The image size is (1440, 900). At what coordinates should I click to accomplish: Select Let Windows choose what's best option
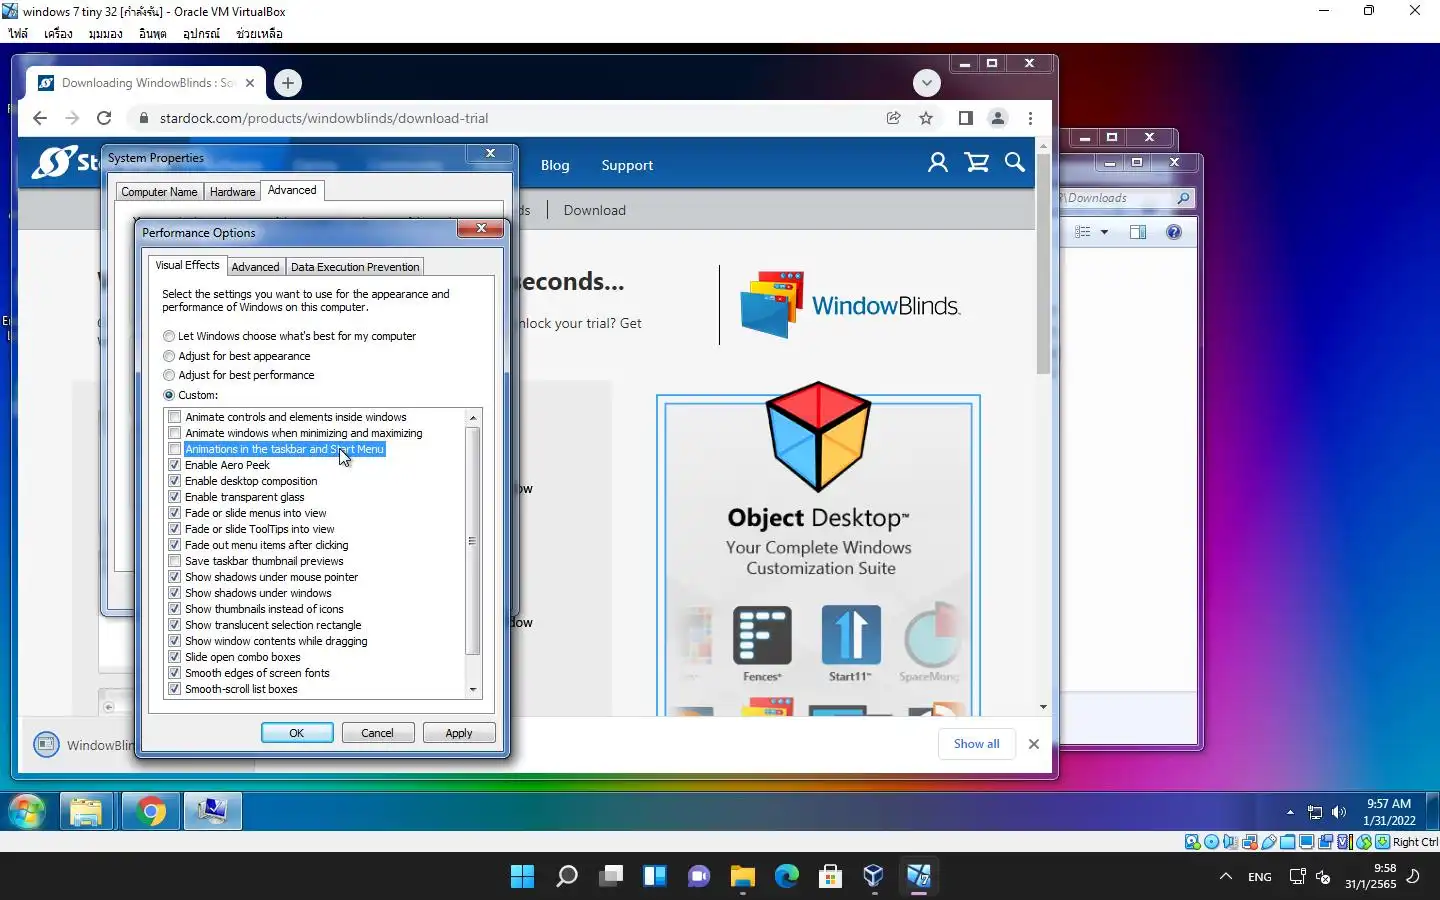[169, 336]
